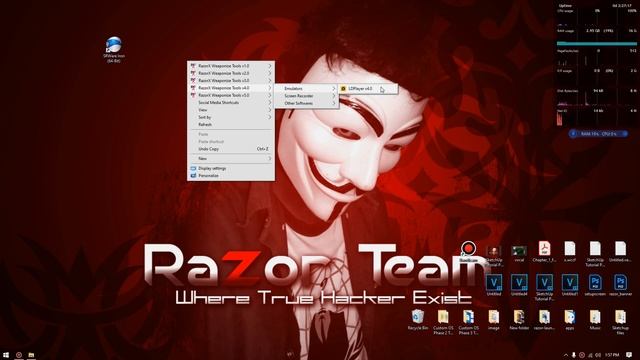Image resolution: width=640 pixels, height=360 pixels.
Task: Expand the View submenu arrow
Action: point(270,110)
